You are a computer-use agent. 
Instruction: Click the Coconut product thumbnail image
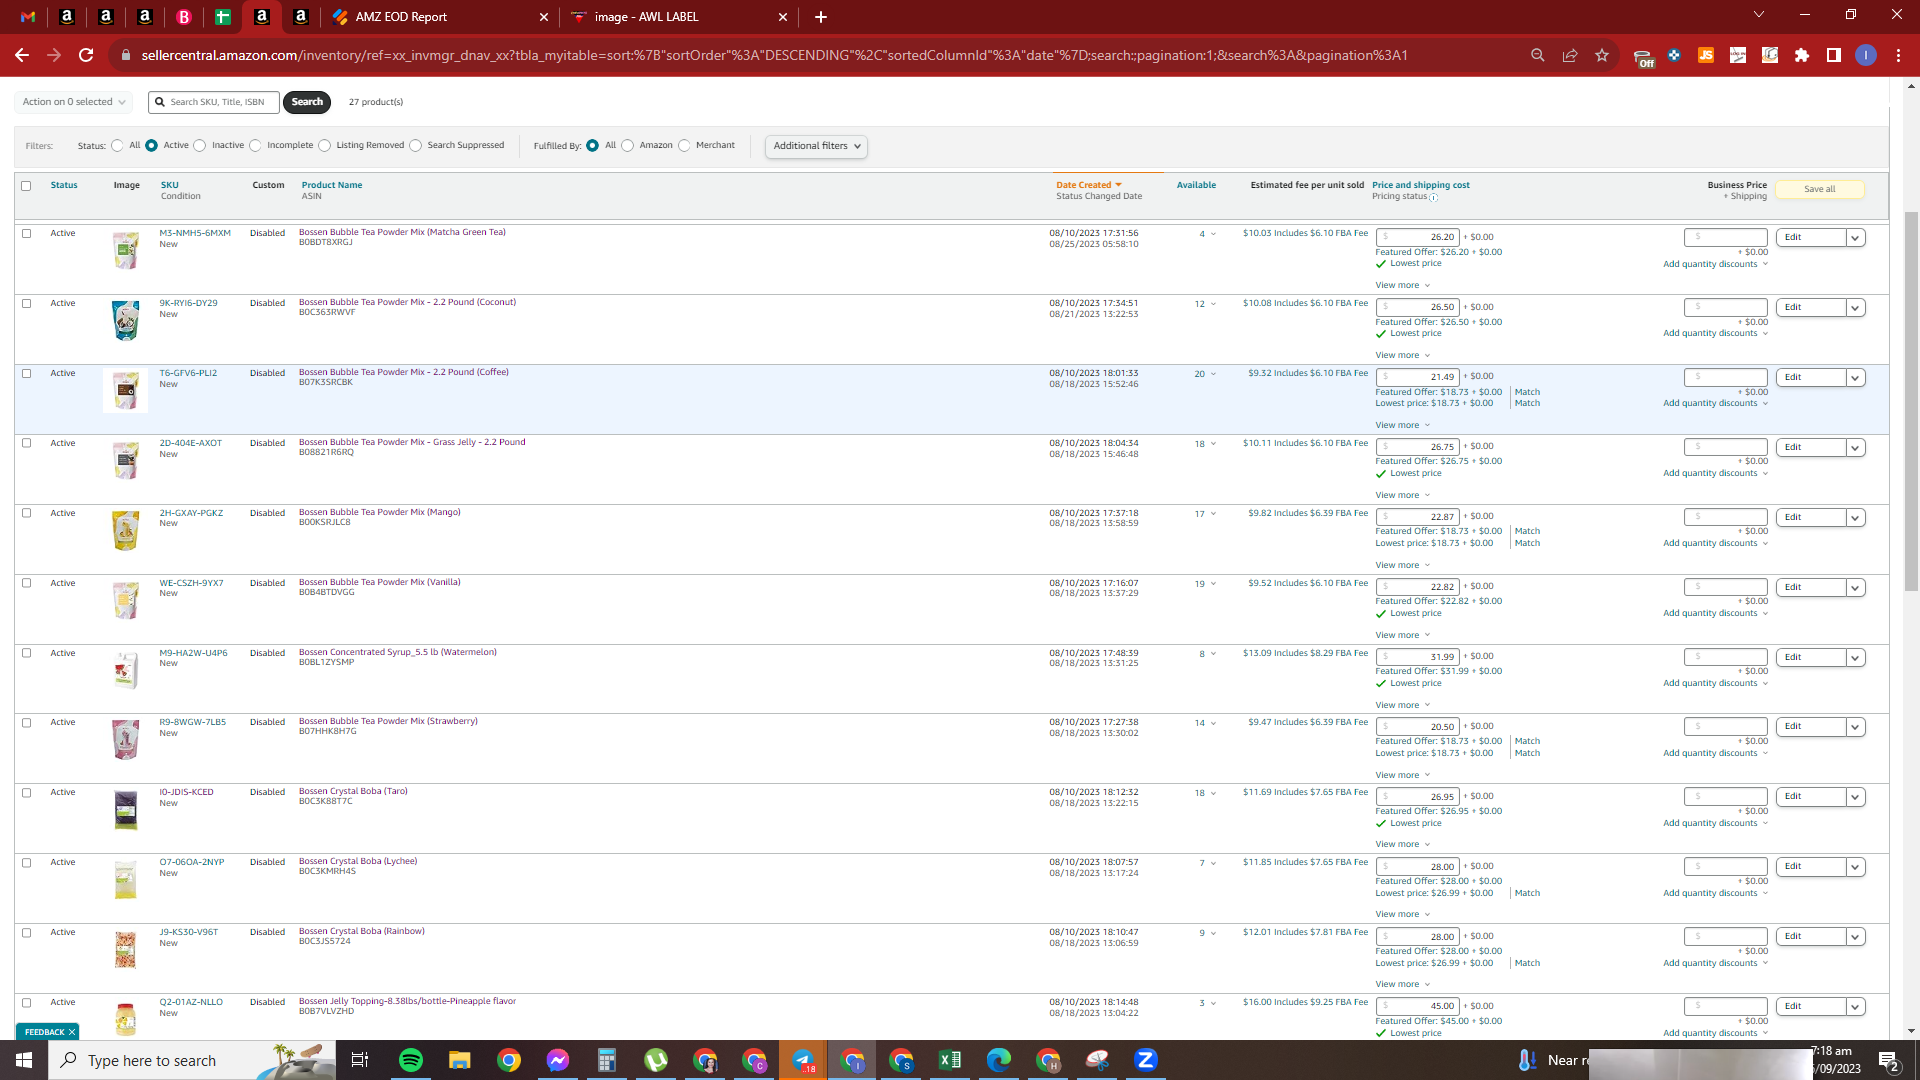pyautogui.click(x=126, y=321)
